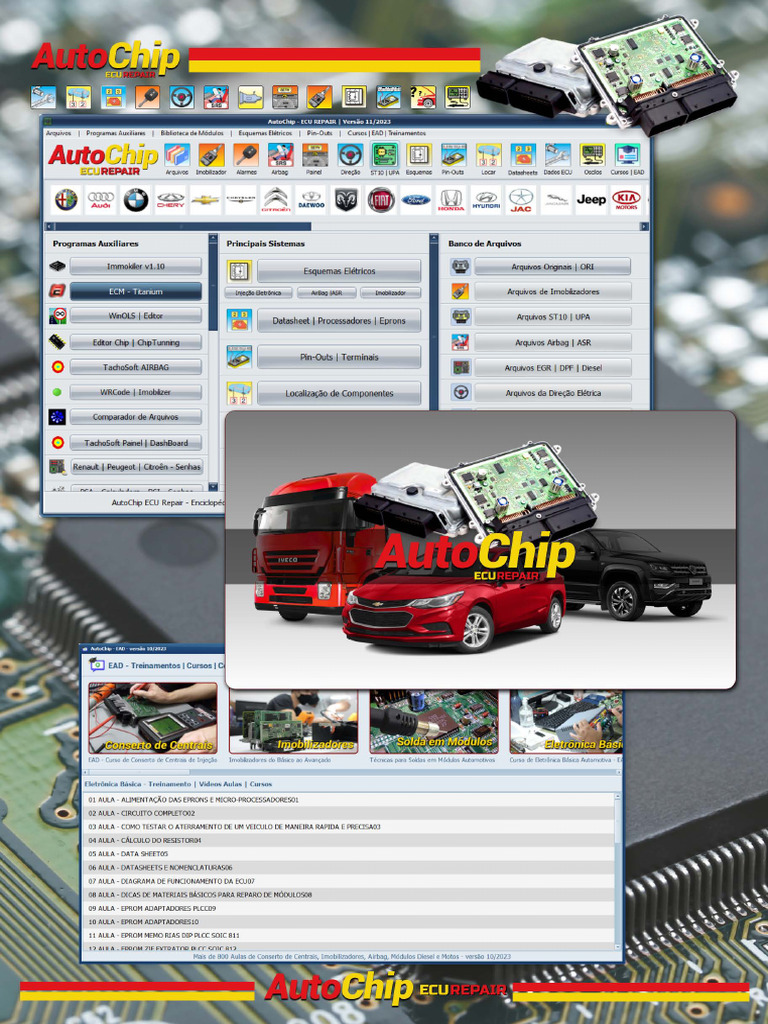Open Localização de Componentes
This screenshot has width=768, height=1024.
tap(339, 393)
